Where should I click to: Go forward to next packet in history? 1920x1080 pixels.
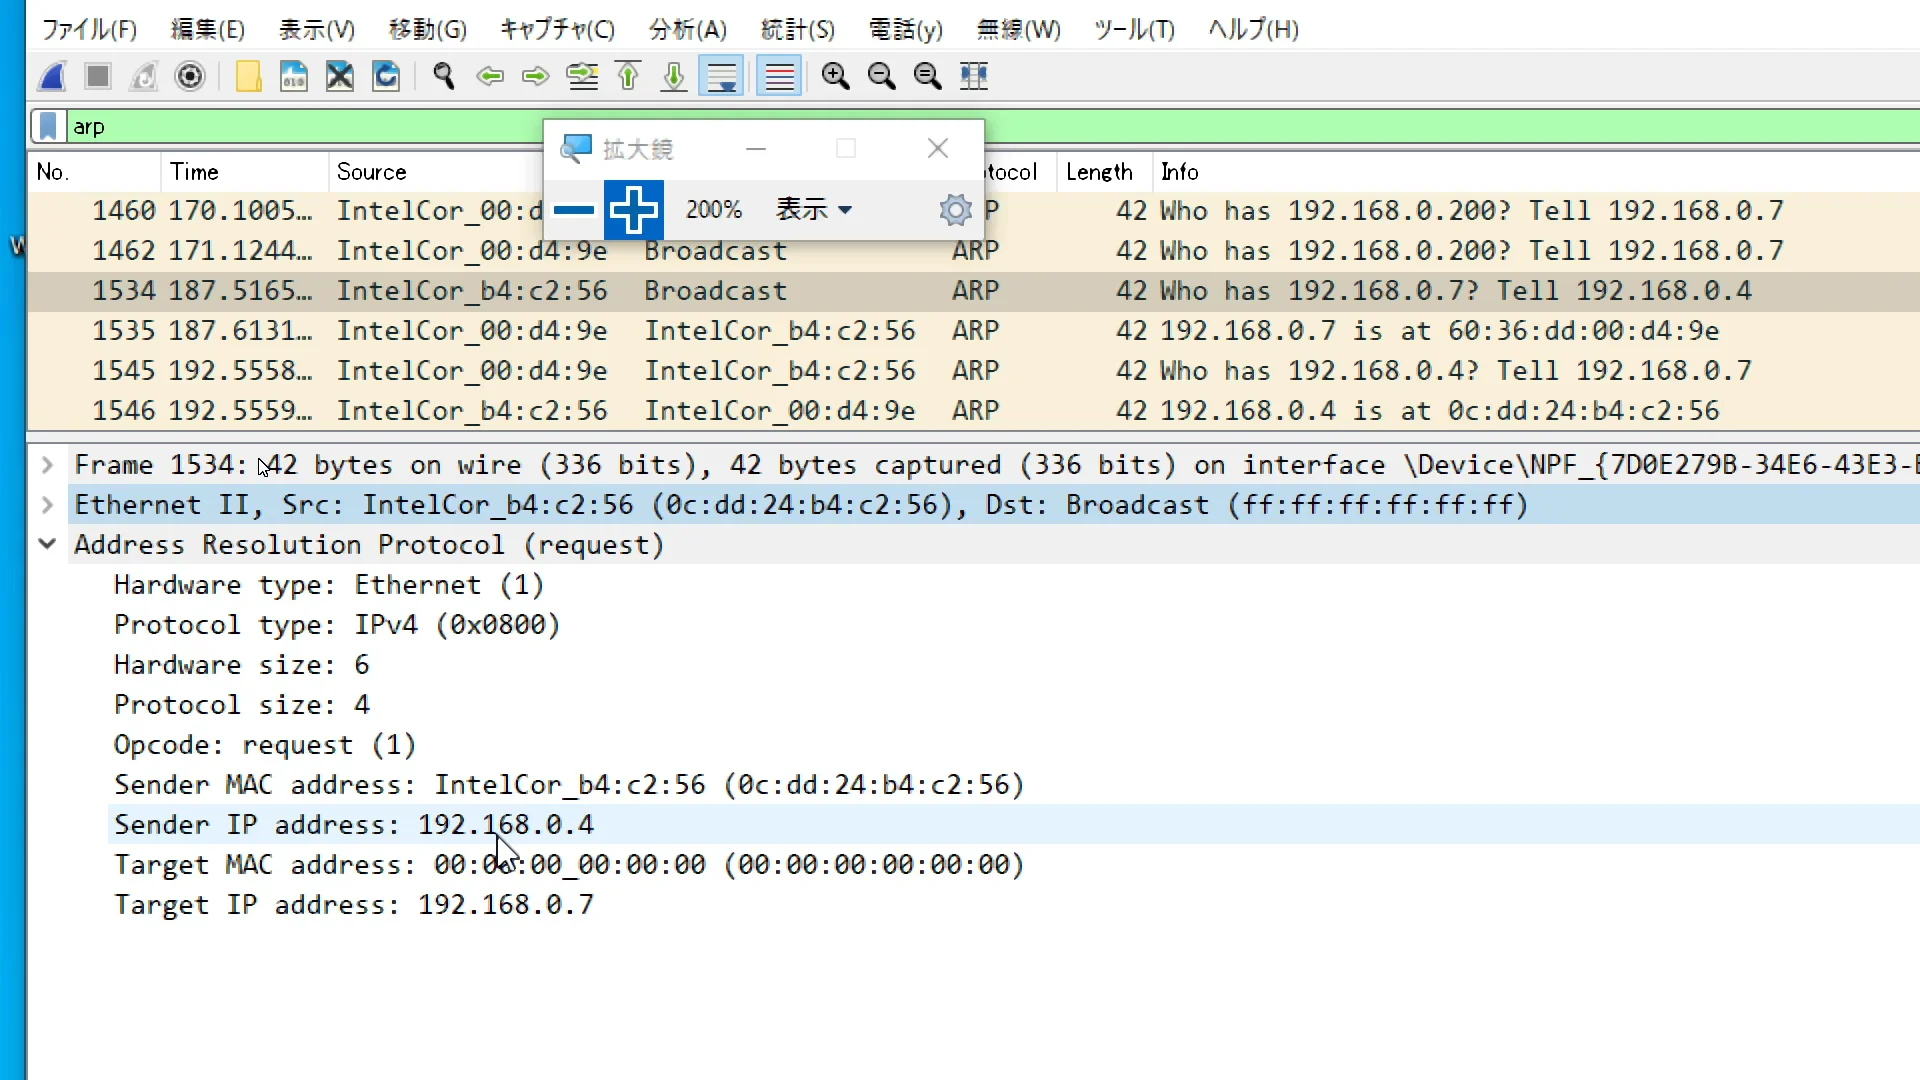pyautogui.click(x=536, y=76)
